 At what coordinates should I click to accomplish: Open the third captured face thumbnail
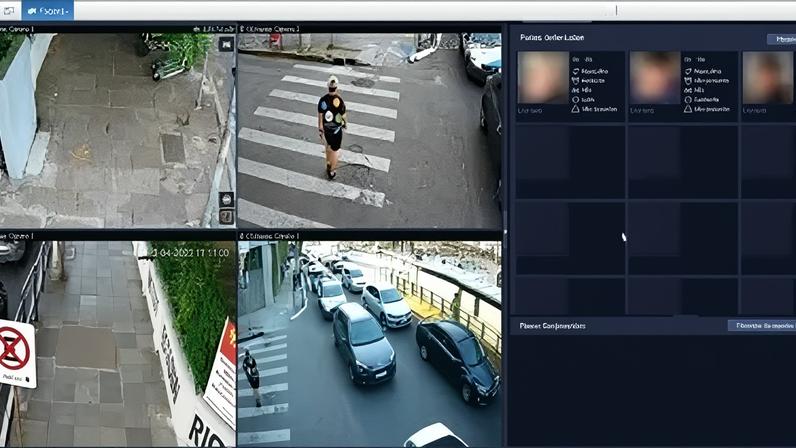click(x=768, y=78)
